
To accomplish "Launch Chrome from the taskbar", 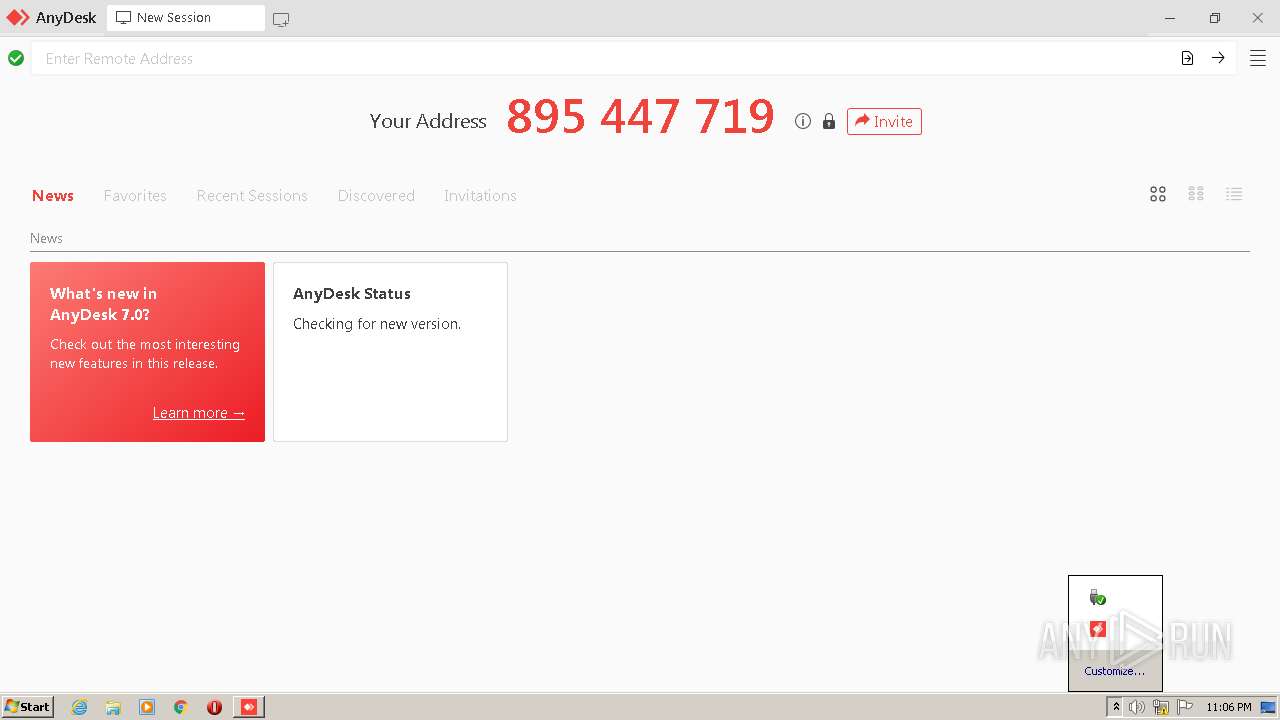I will (181, 707).
